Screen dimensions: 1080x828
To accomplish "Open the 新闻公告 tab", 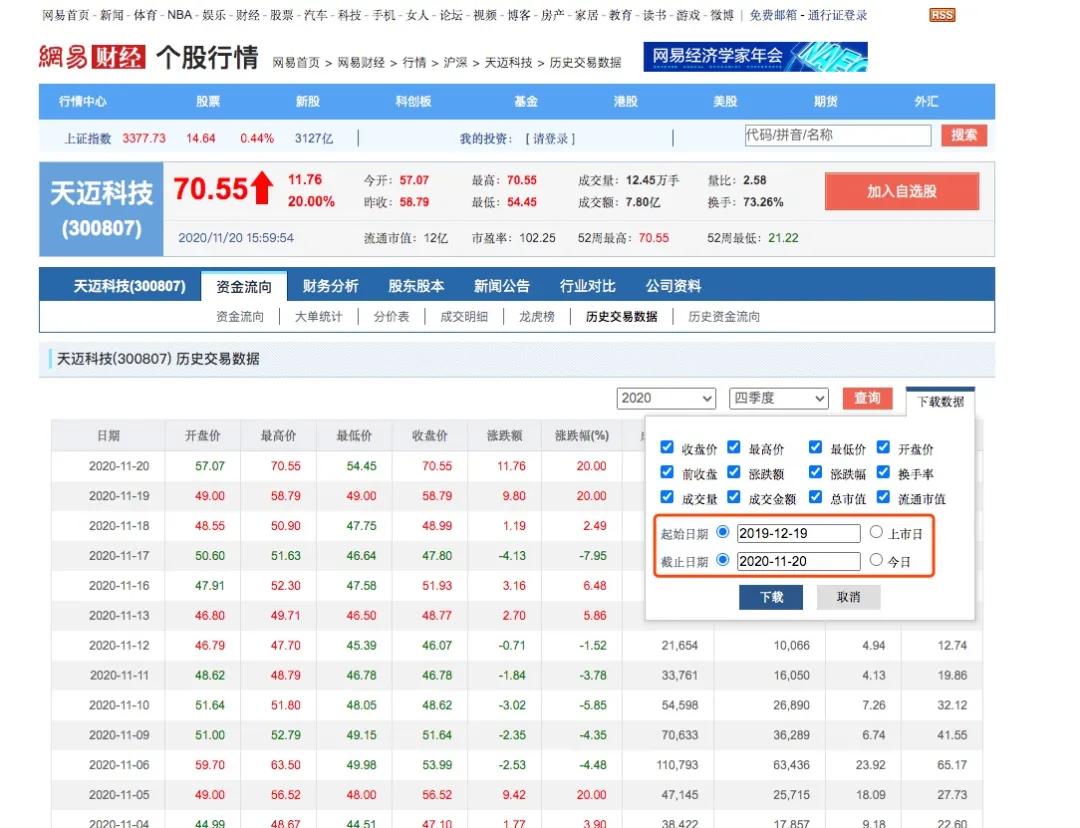I will click(501, 286).
